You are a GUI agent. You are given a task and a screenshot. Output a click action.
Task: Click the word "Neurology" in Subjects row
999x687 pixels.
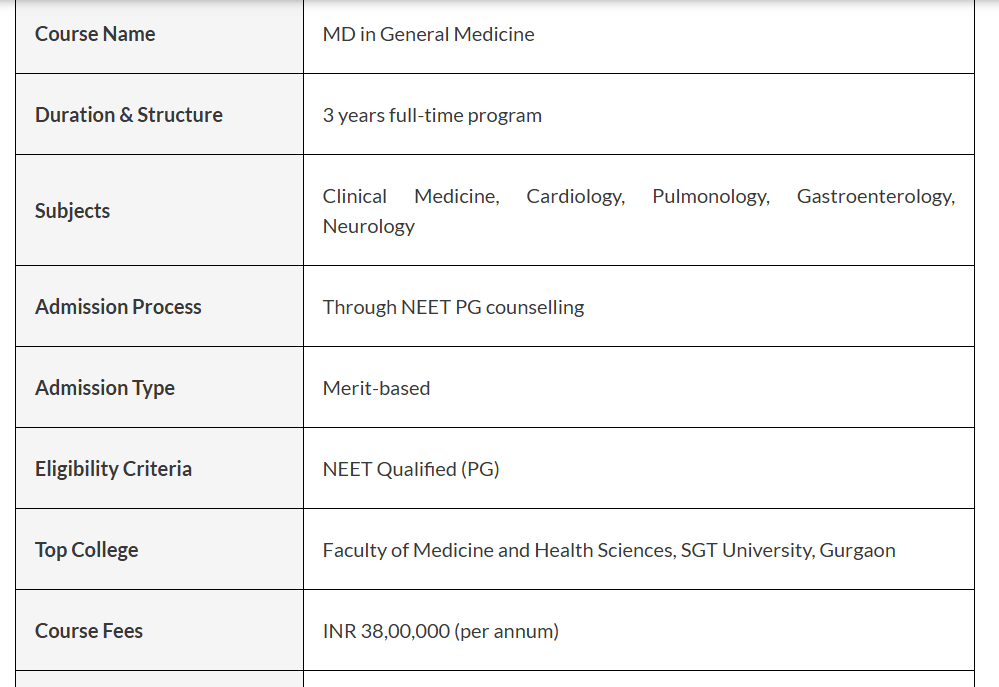tap(368, 226)
